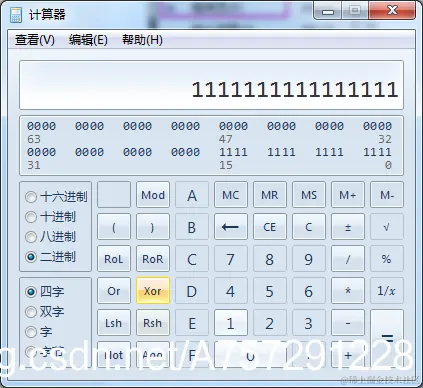Screen dimensions: 423x388
Task: Click the plus-minus ± sign button
Action: coord(348,227)
